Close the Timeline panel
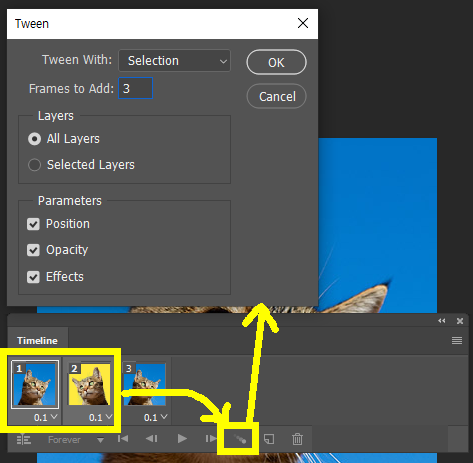Screen dimensions: 473x463 point(460,321)
